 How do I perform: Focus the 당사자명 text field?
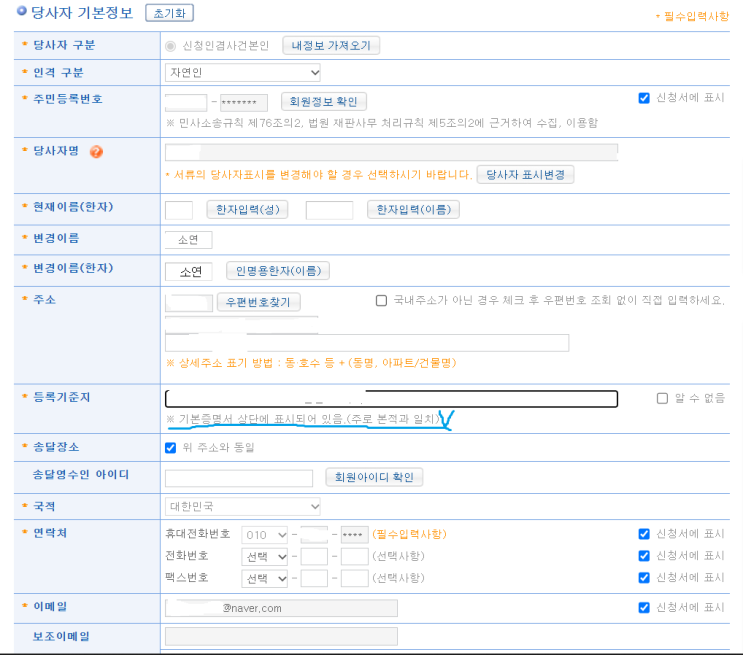click(x=391, y=153)
